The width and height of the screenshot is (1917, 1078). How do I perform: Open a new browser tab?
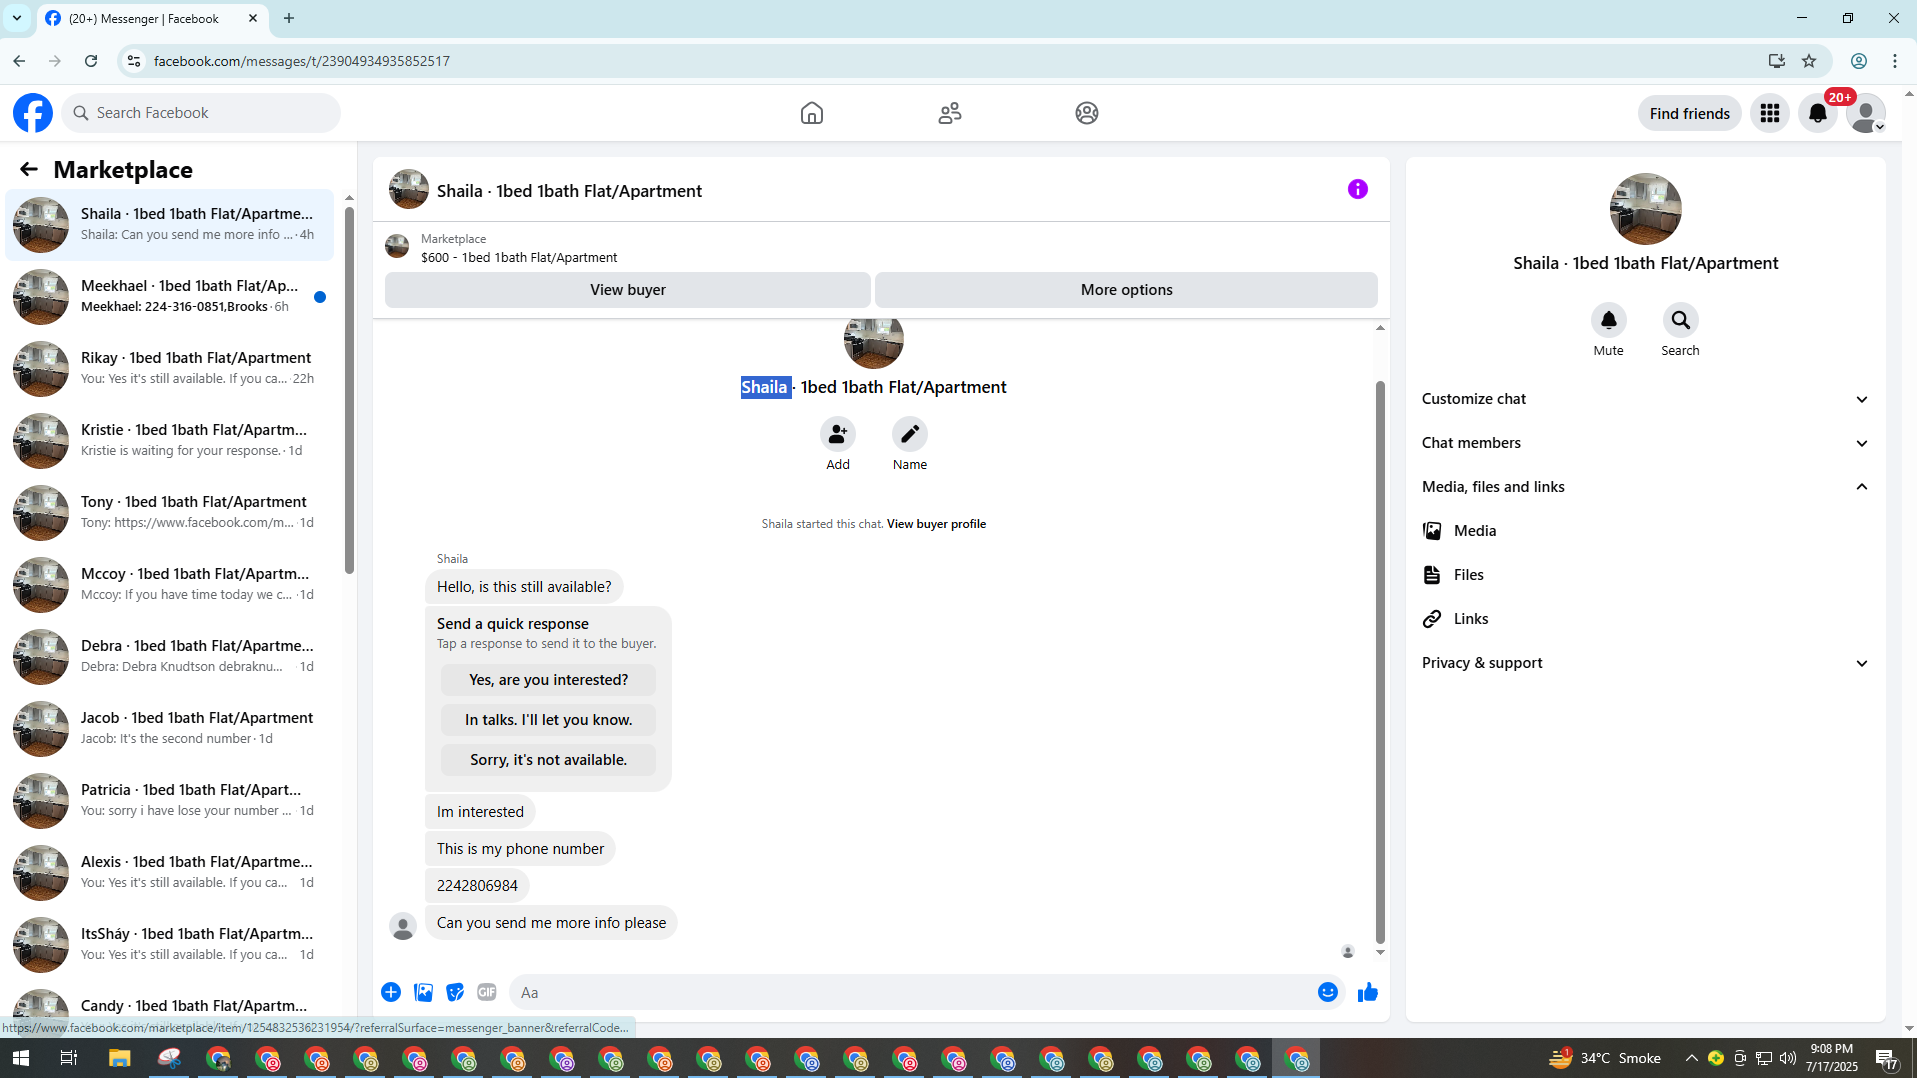click(289, 18)
